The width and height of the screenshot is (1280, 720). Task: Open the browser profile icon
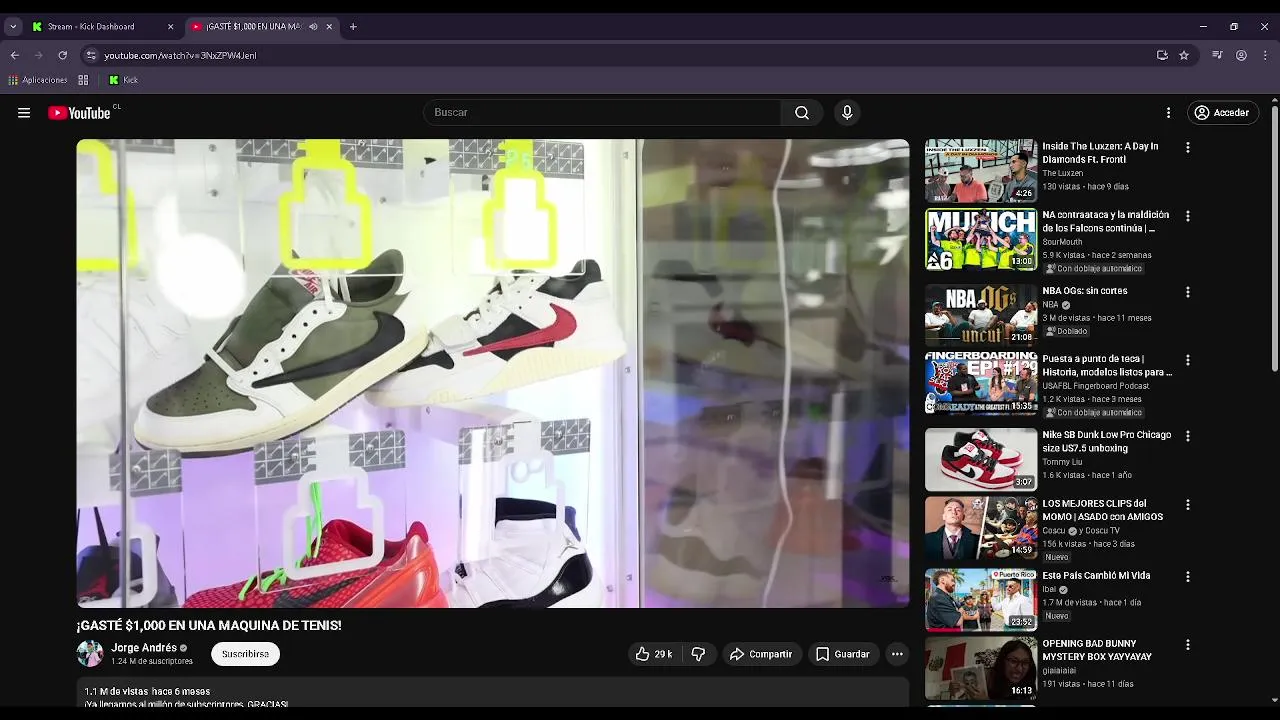coord(1241,55)
